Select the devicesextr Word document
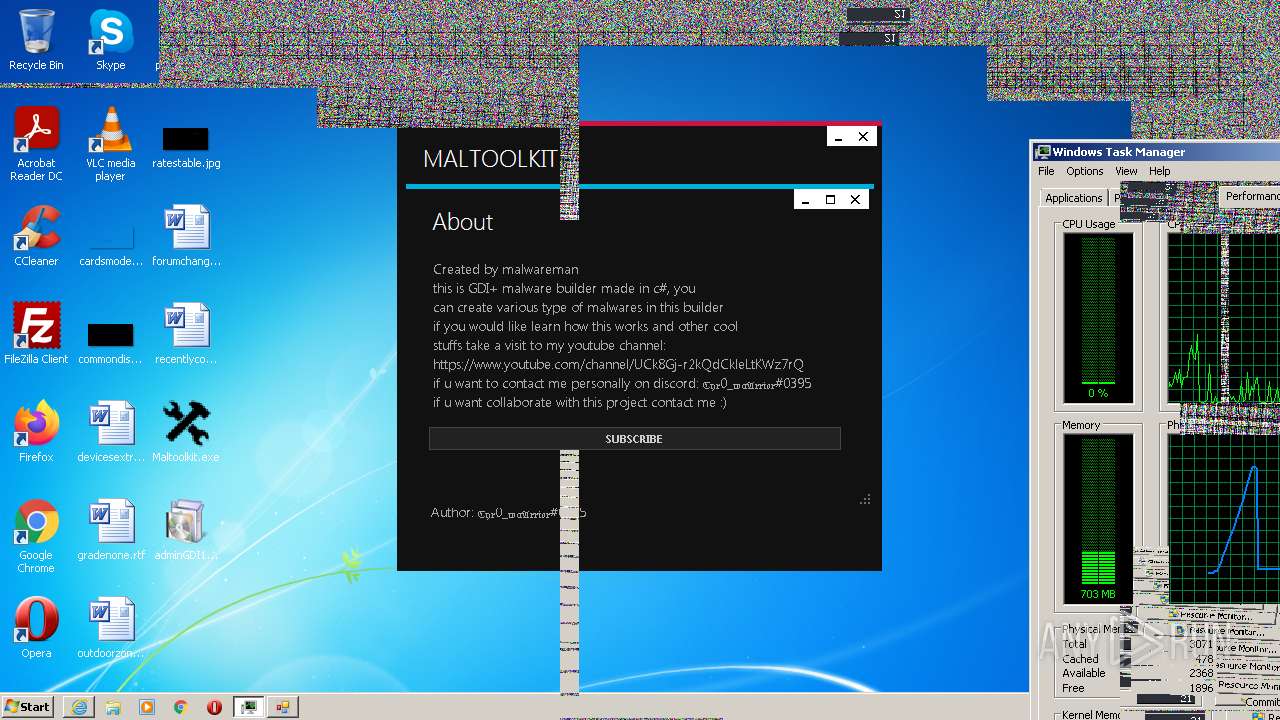1280x720 pixels. (110, 431)
